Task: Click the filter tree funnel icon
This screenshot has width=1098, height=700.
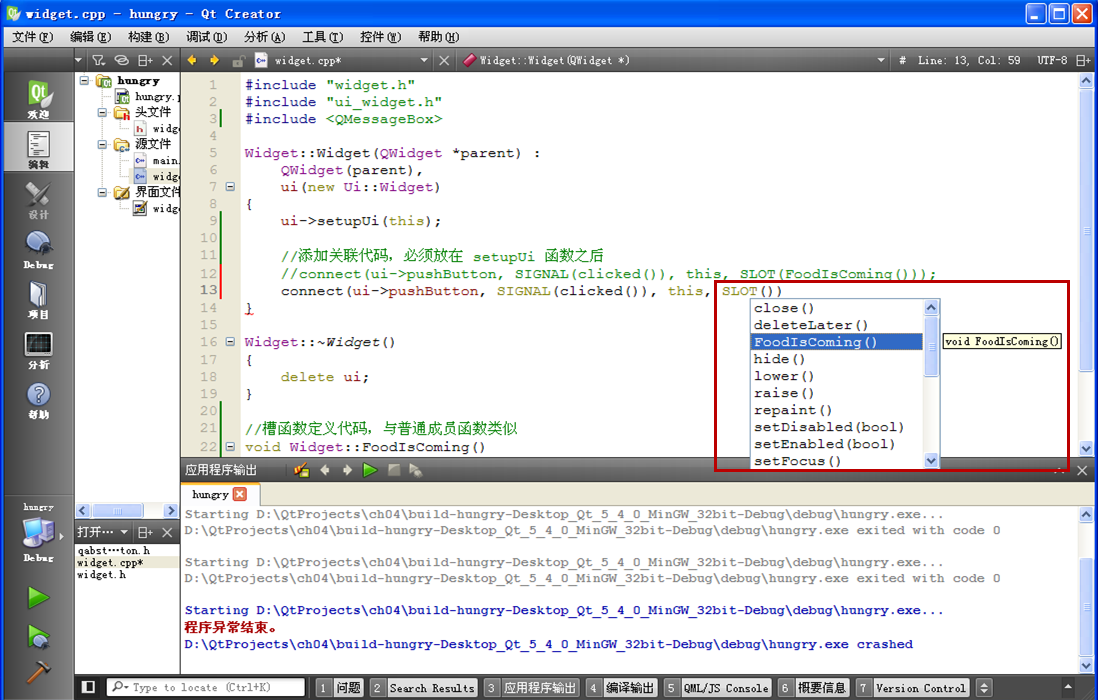Action: point(99,60)
